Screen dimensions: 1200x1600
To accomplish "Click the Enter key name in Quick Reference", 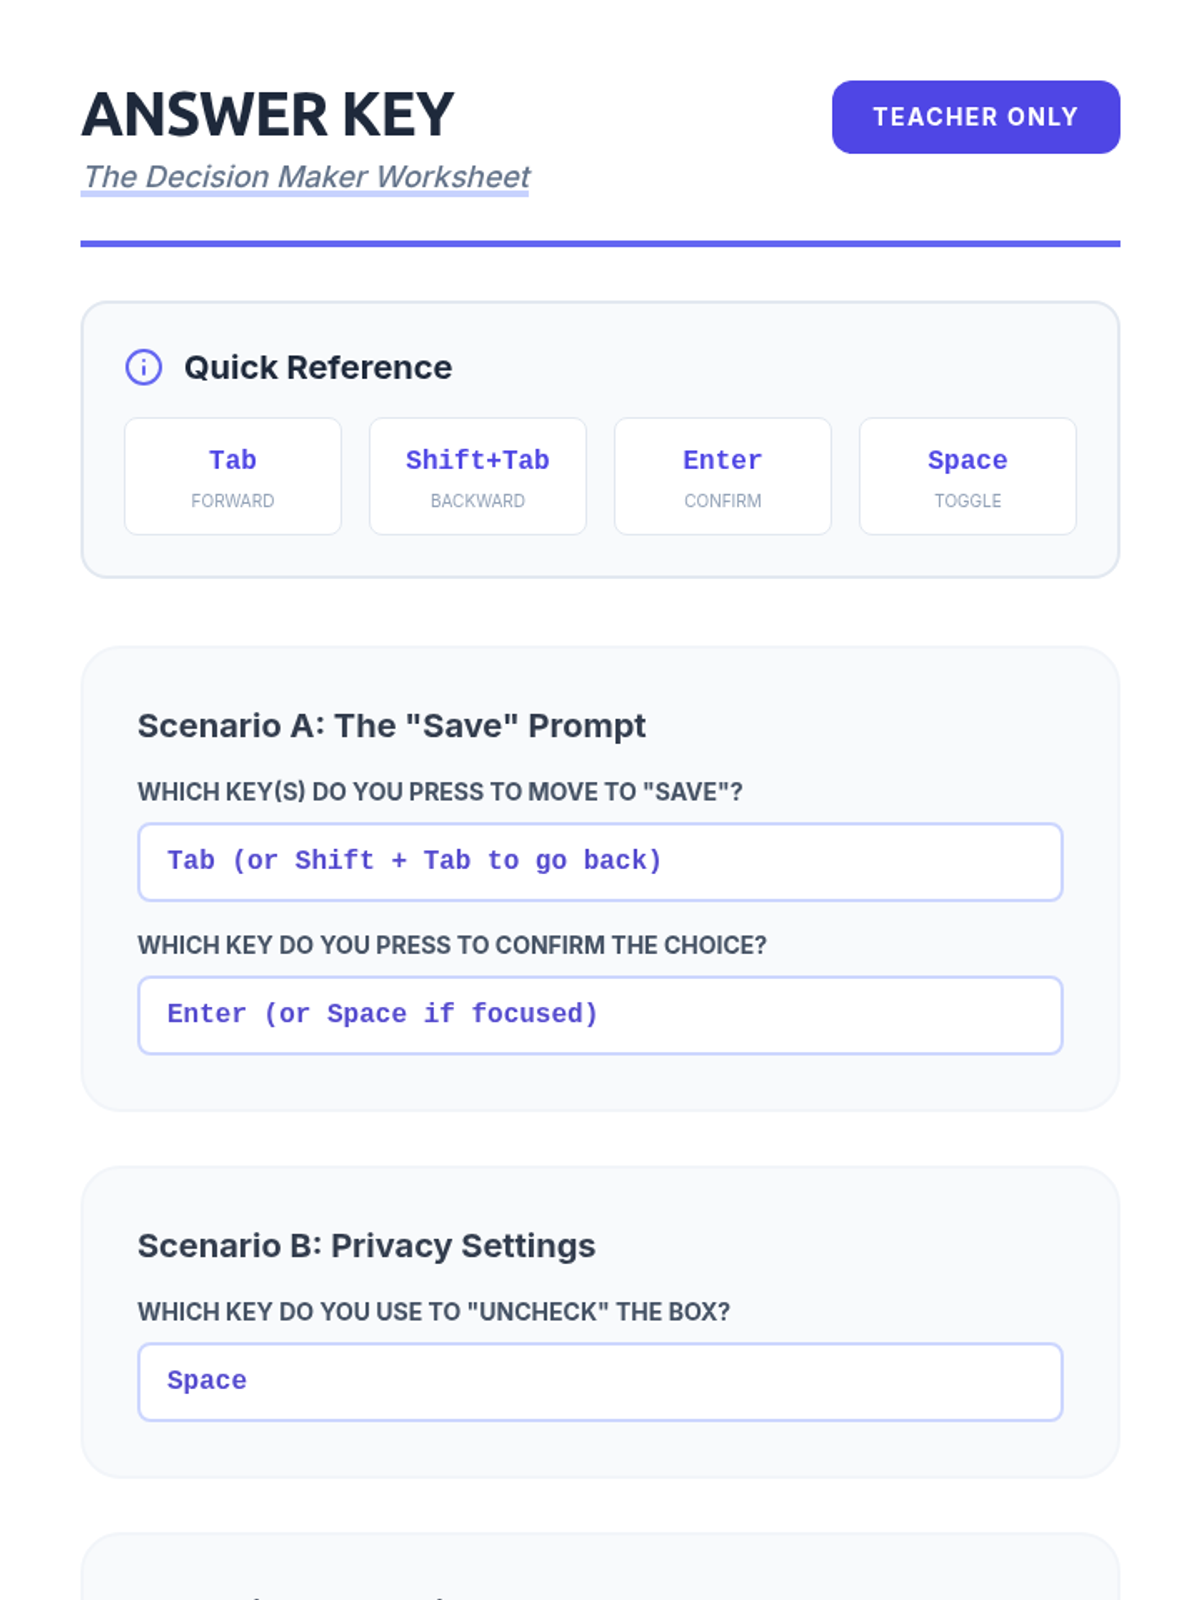I will 722,460.
